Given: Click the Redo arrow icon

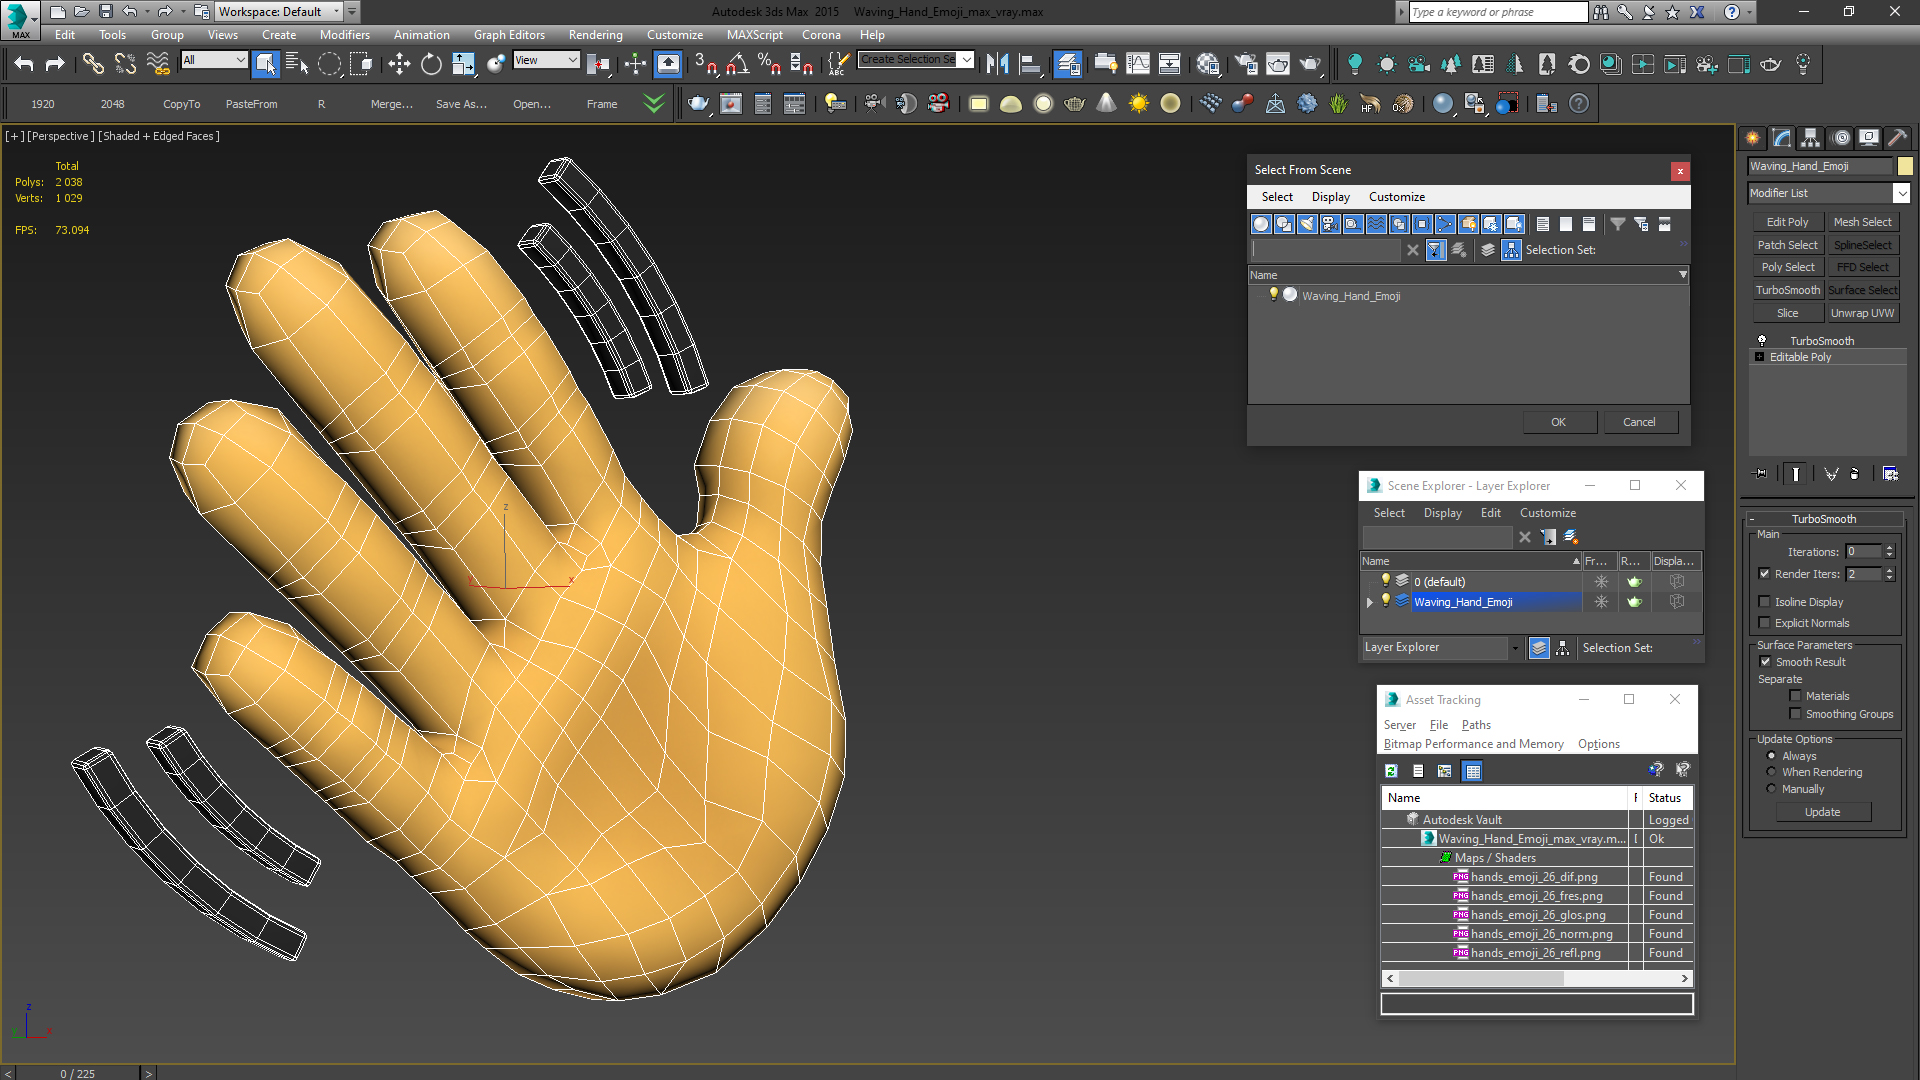Looking at the screenshot, I should point(55,64).
